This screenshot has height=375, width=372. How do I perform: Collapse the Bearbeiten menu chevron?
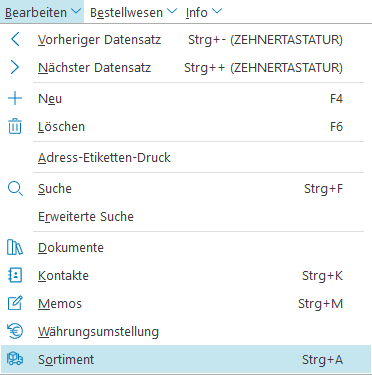coord(76,11)
